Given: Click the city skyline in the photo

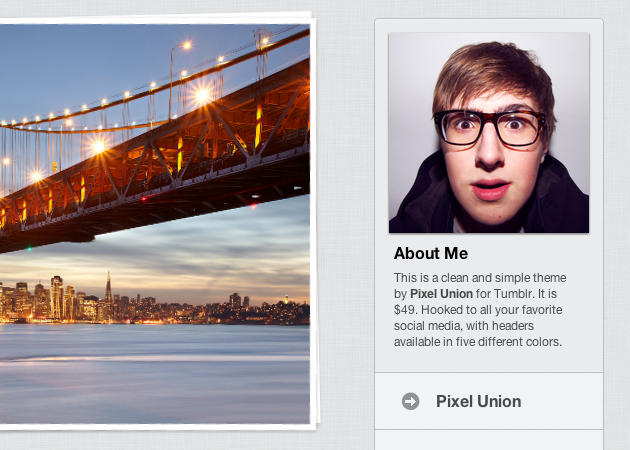Looking at the screenshot, I should 155,301.
